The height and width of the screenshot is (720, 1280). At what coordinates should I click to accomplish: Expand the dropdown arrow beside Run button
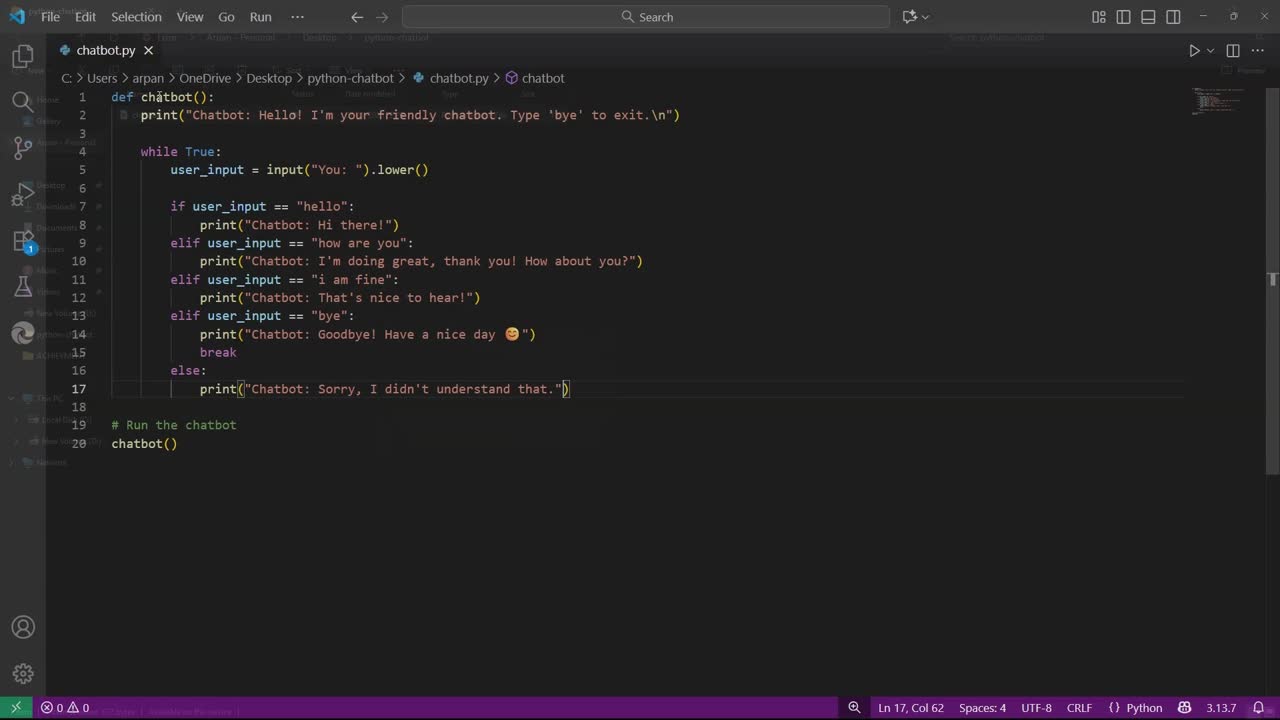[x=1210, y=50]
